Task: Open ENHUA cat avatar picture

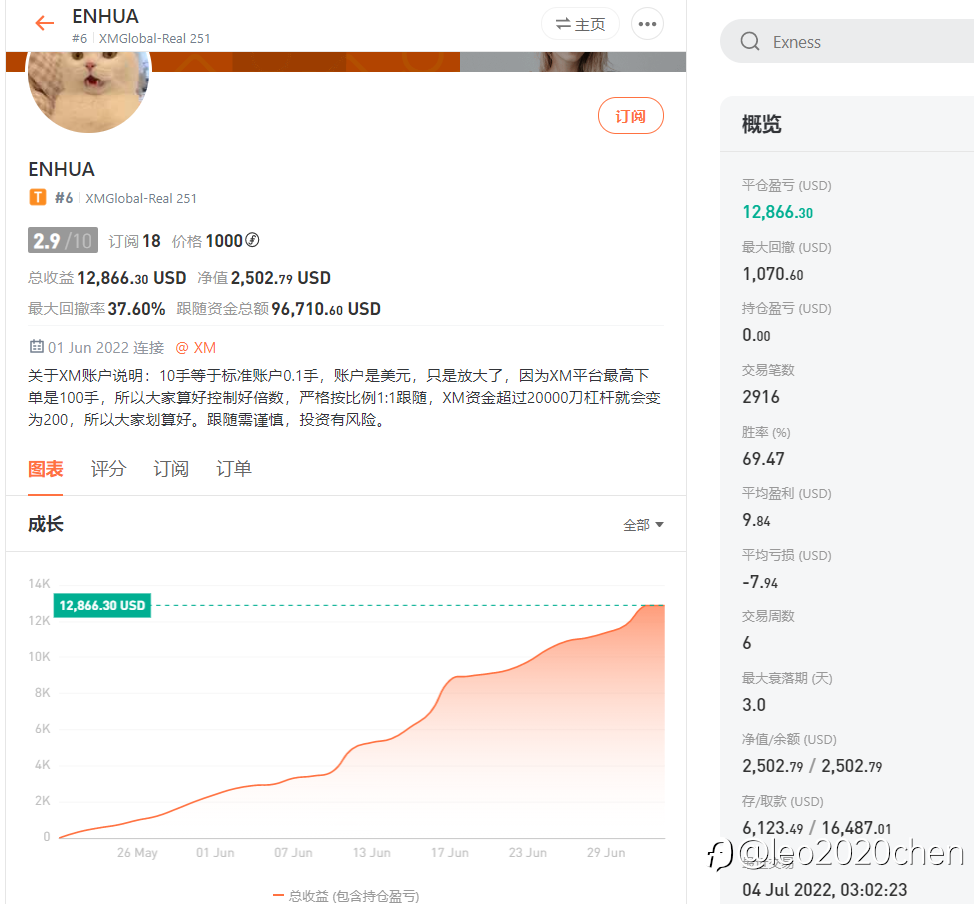Action: [89, 90]
